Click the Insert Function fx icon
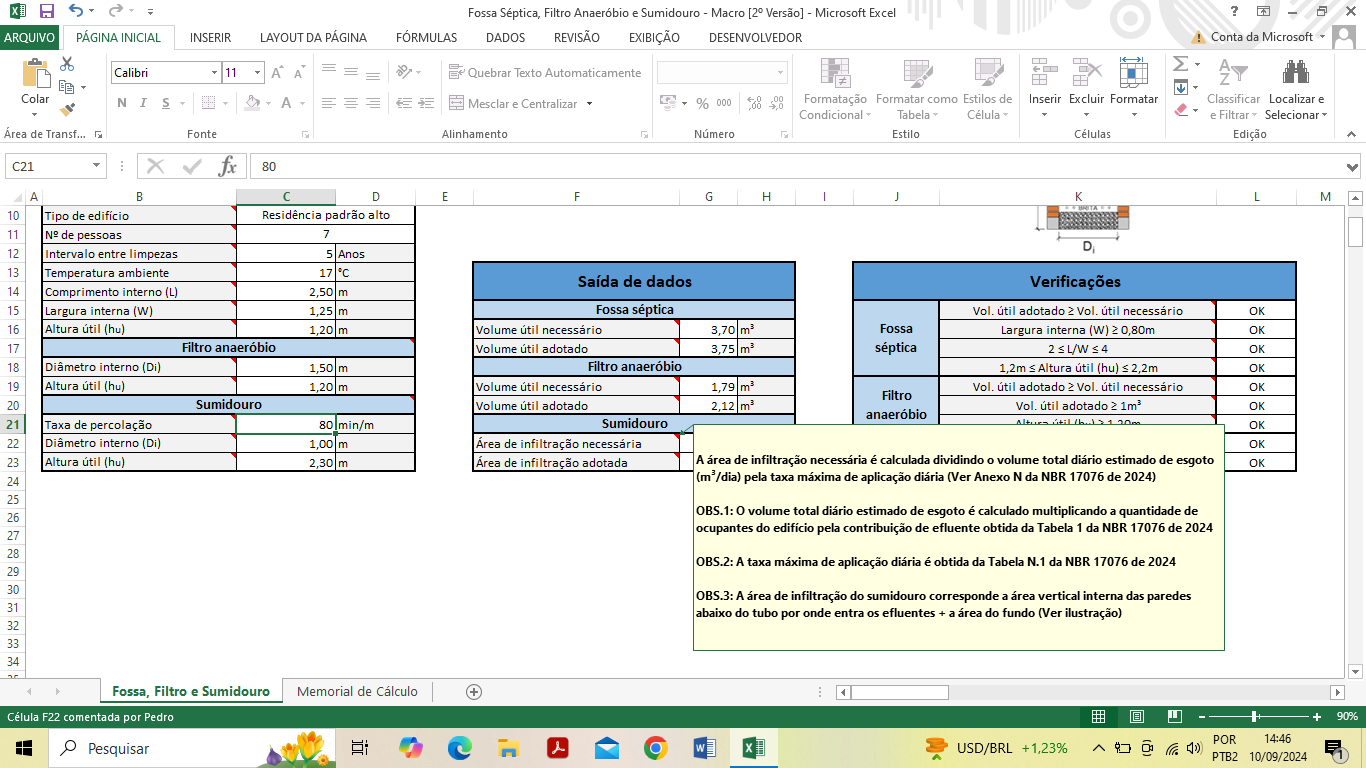The height and width of the screenshot is (768, 1366). (227, 166)
